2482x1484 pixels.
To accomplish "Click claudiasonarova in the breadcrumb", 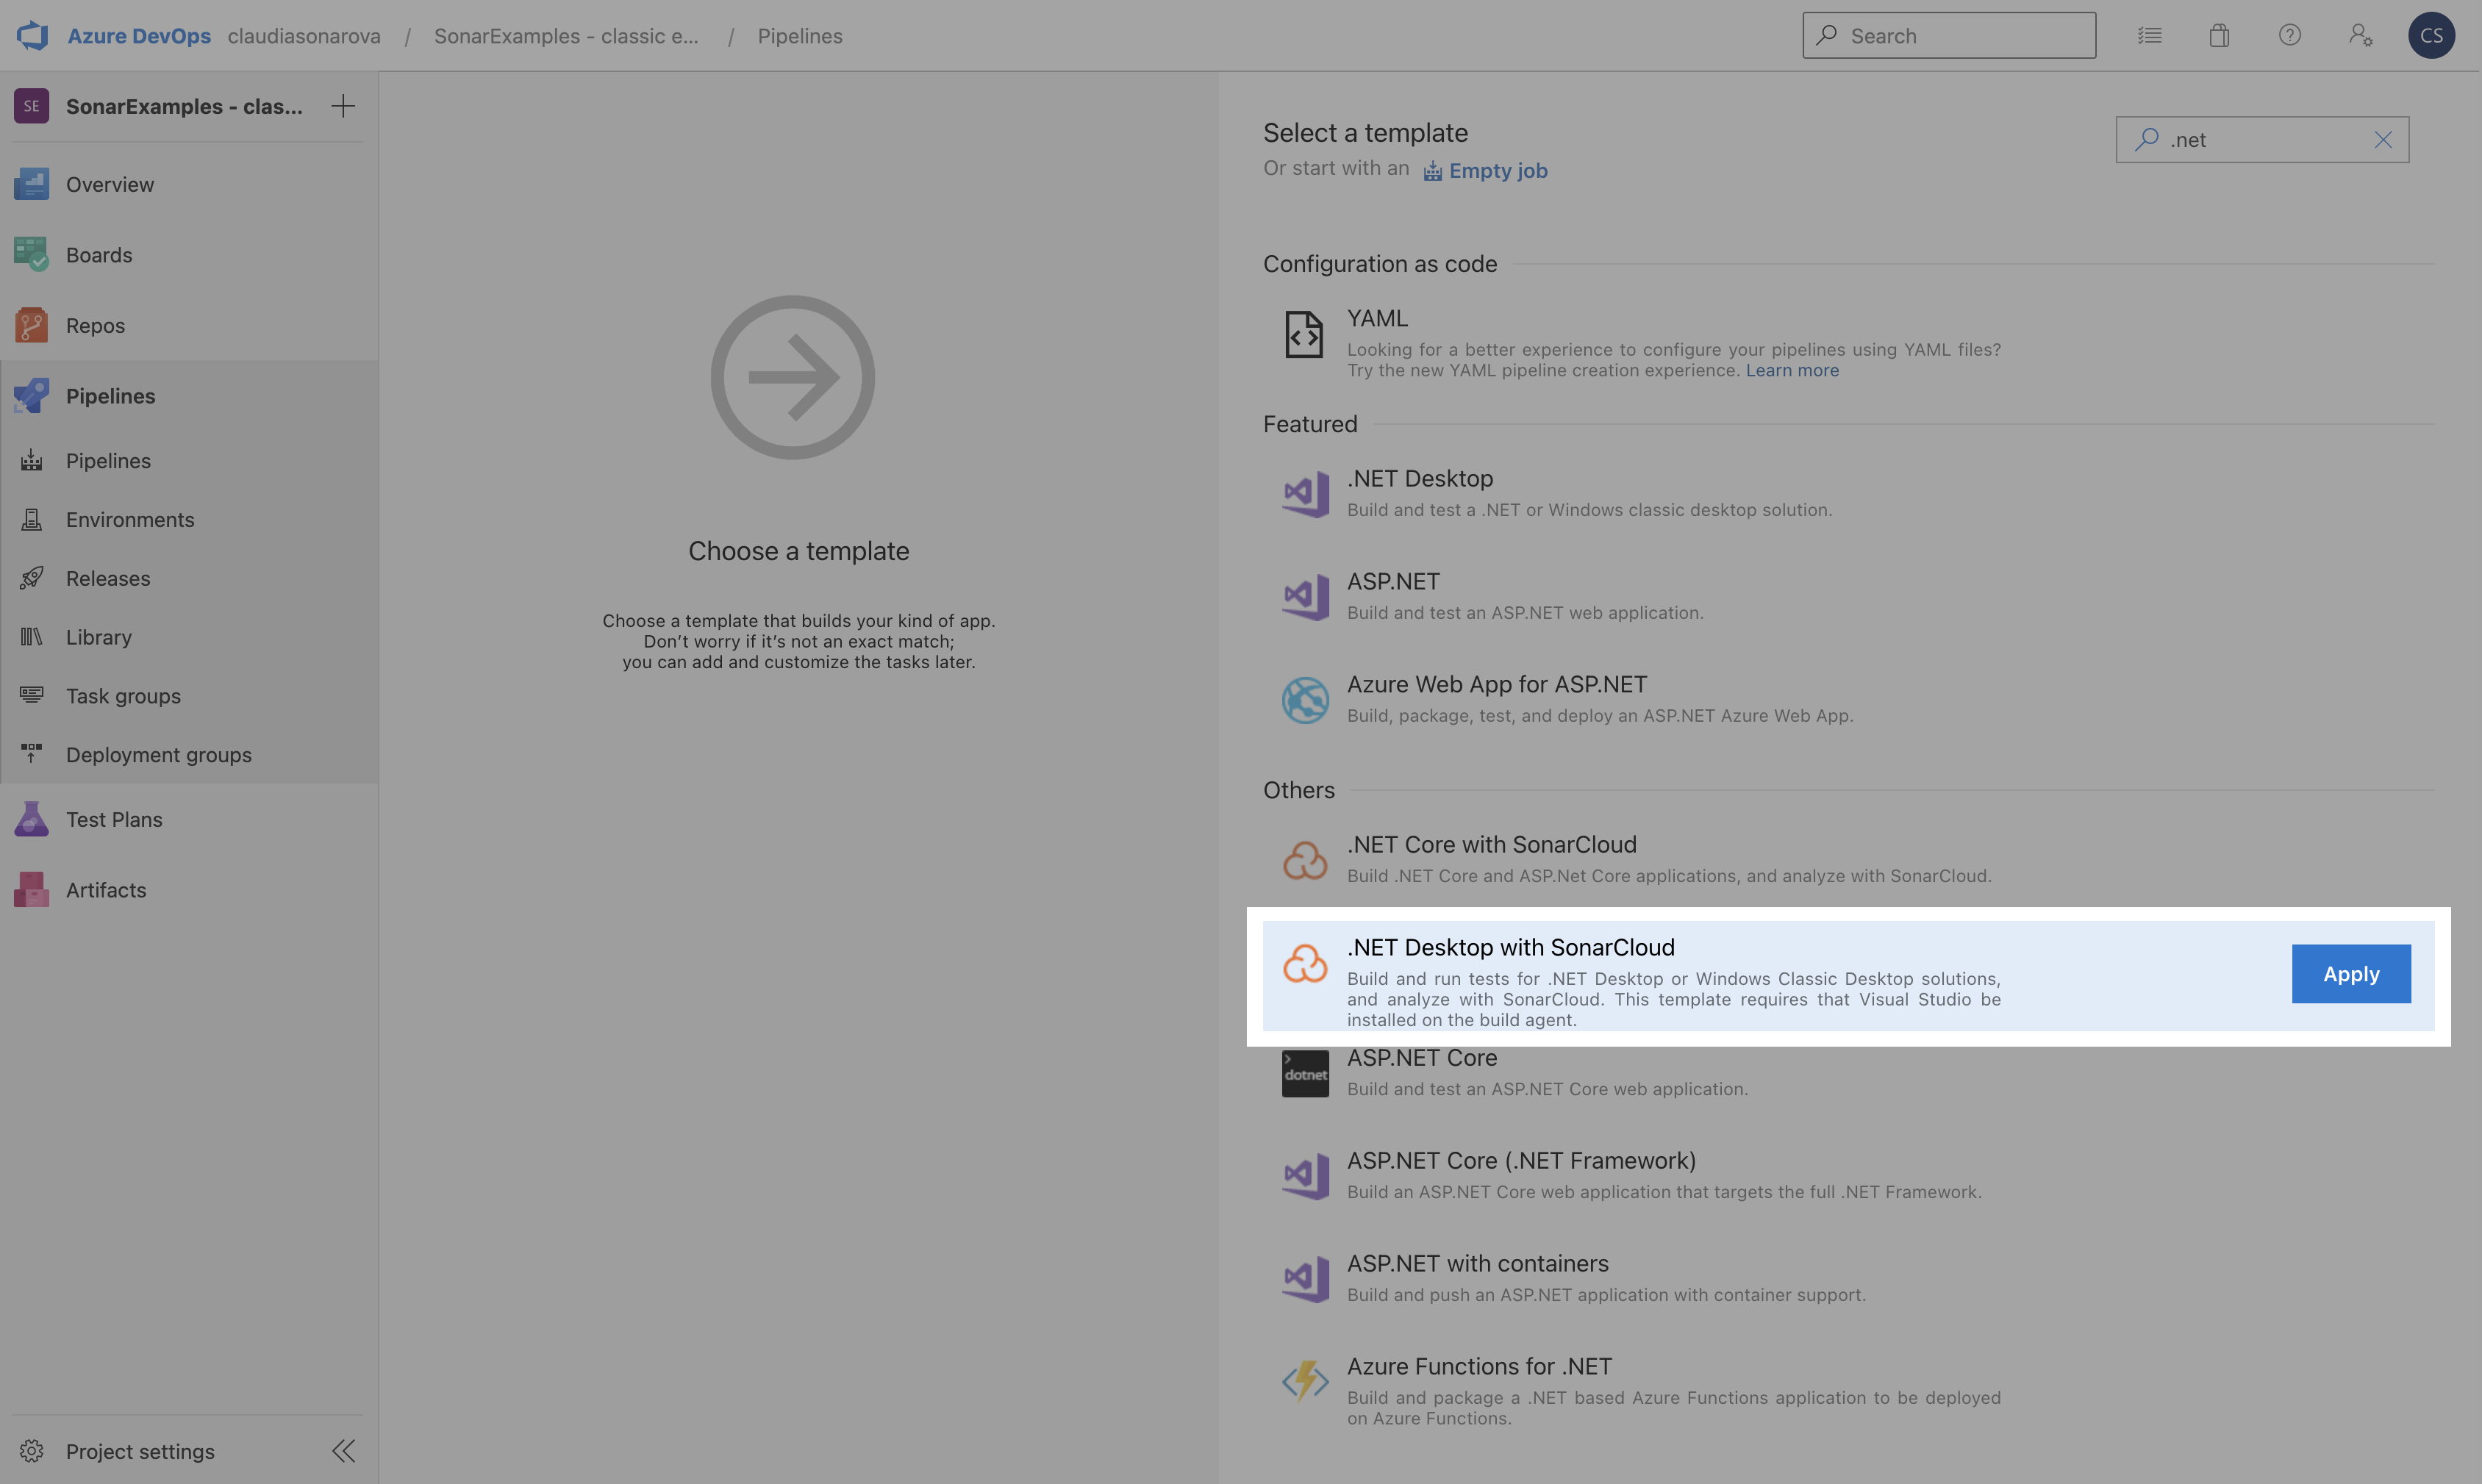I will pos(304,36).
